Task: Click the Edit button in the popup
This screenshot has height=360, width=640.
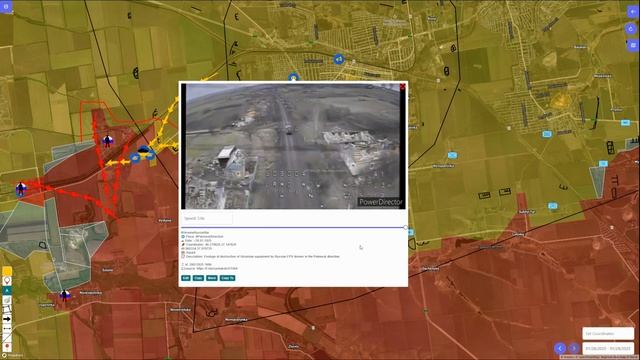Action: click(186, 278)
